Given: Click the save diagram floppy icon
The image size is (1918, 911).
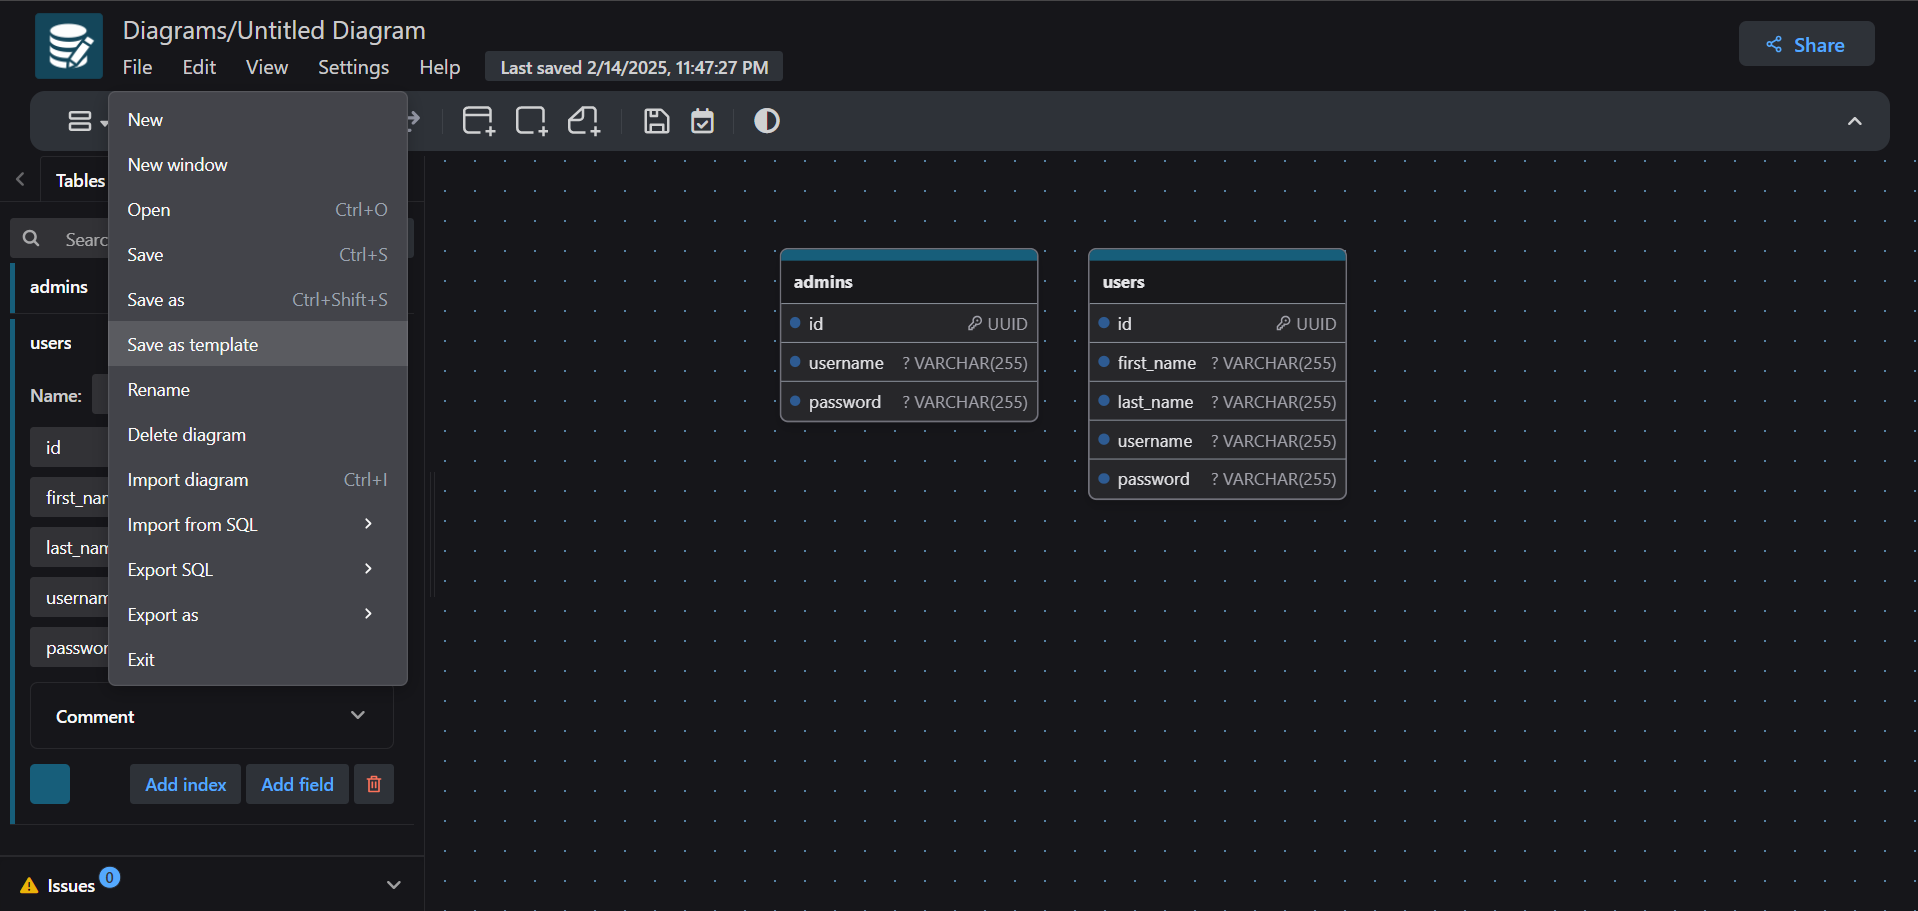Looking at the screenshot, I should (x=656, y=121).
